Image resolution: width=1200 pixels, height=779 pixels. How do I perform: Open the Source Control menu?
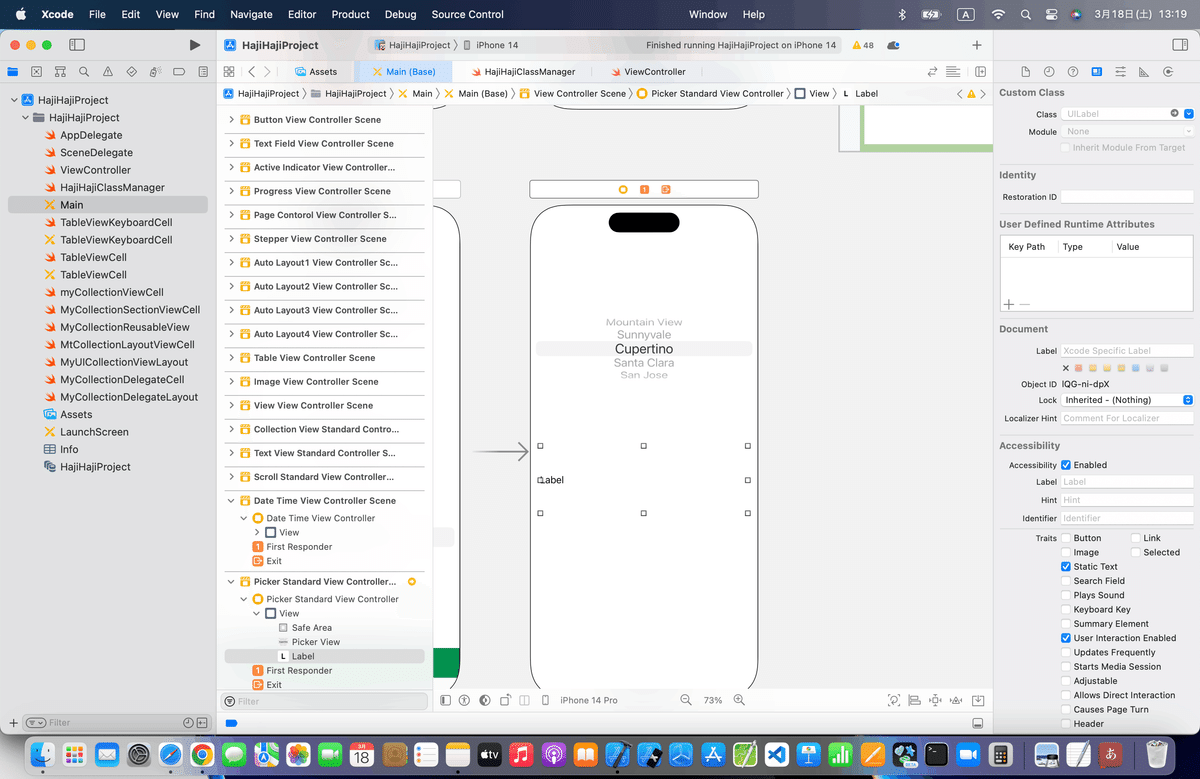point(468,14)
